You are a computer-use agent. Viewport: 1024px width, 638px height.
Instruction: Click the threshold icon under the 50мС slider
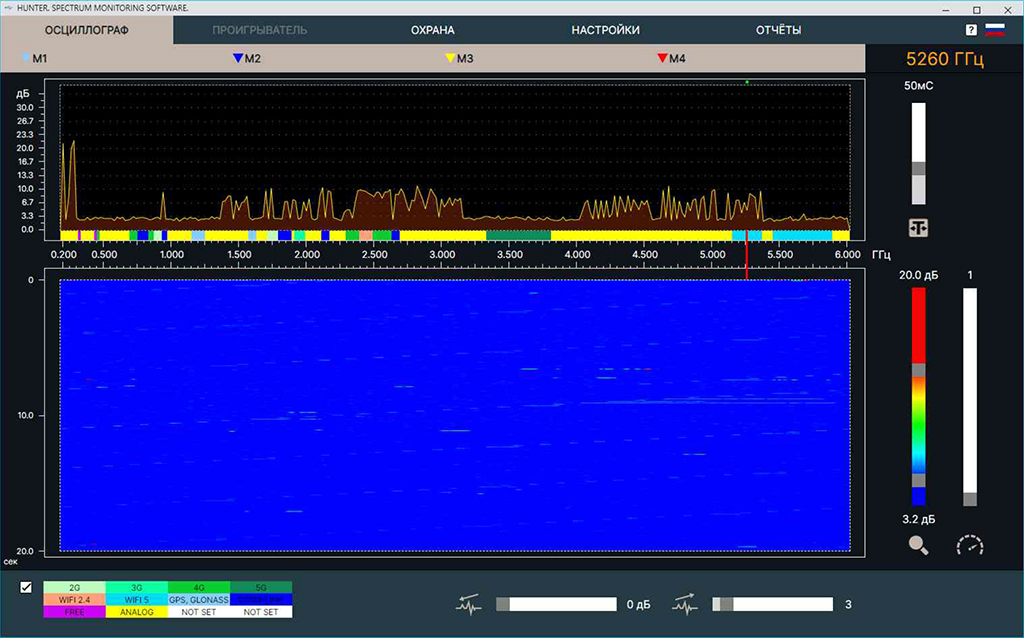918,227
